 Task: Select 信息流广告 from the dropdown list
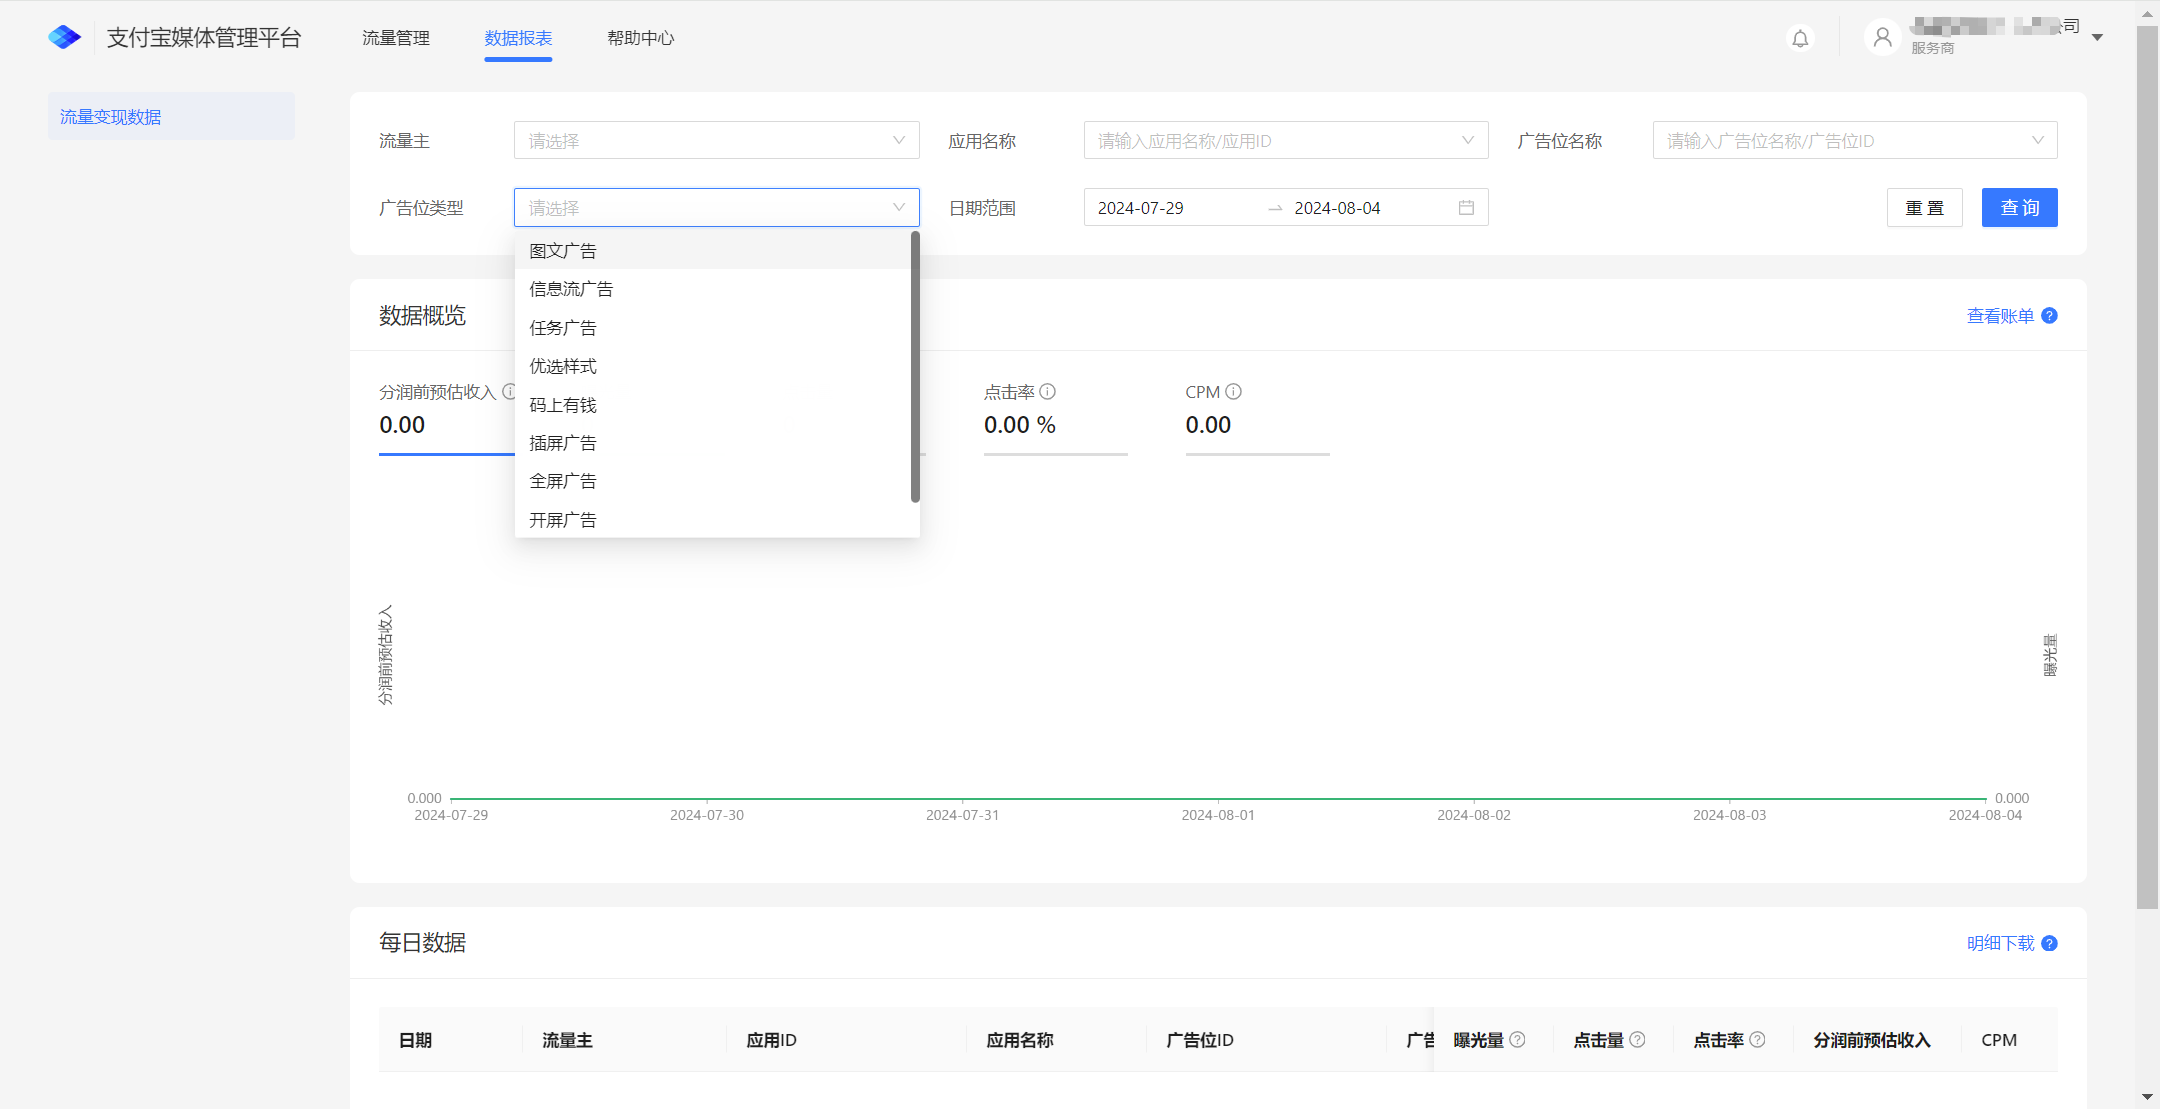pyautogui.click(x=571, y=289)
